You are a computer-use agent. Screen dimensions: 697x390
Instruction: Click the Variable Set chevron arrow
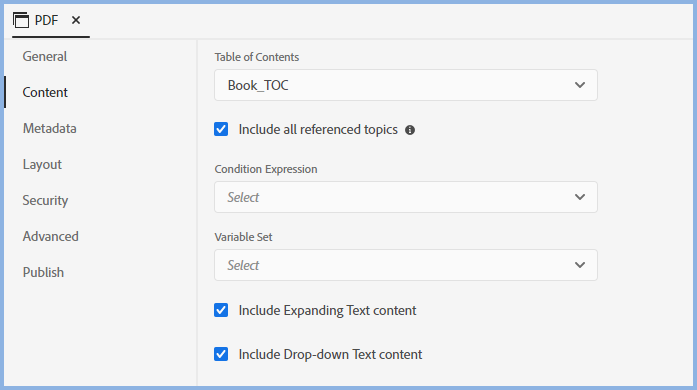tap(580, 265)
